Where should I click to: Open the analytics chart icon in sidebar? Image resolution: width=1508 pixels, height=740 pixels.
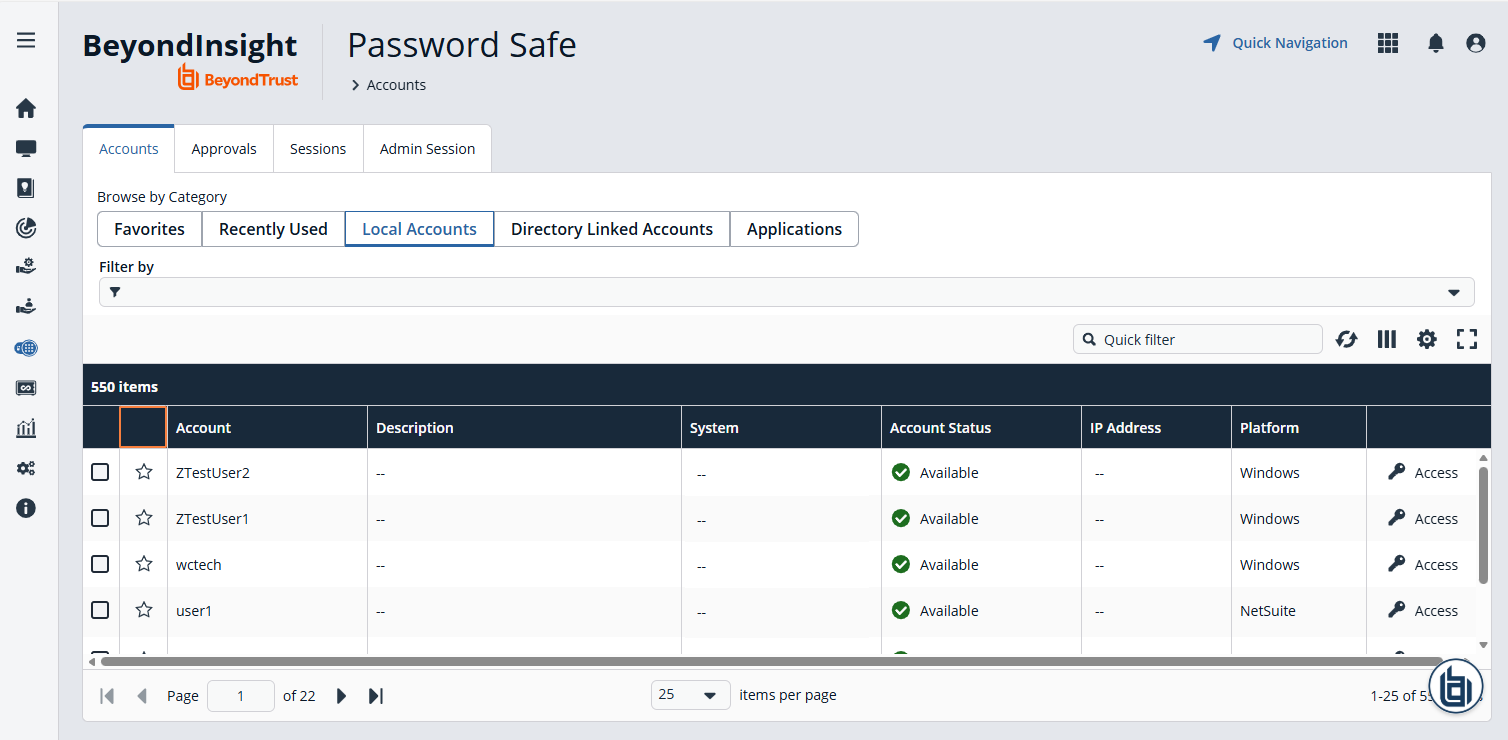26,428
